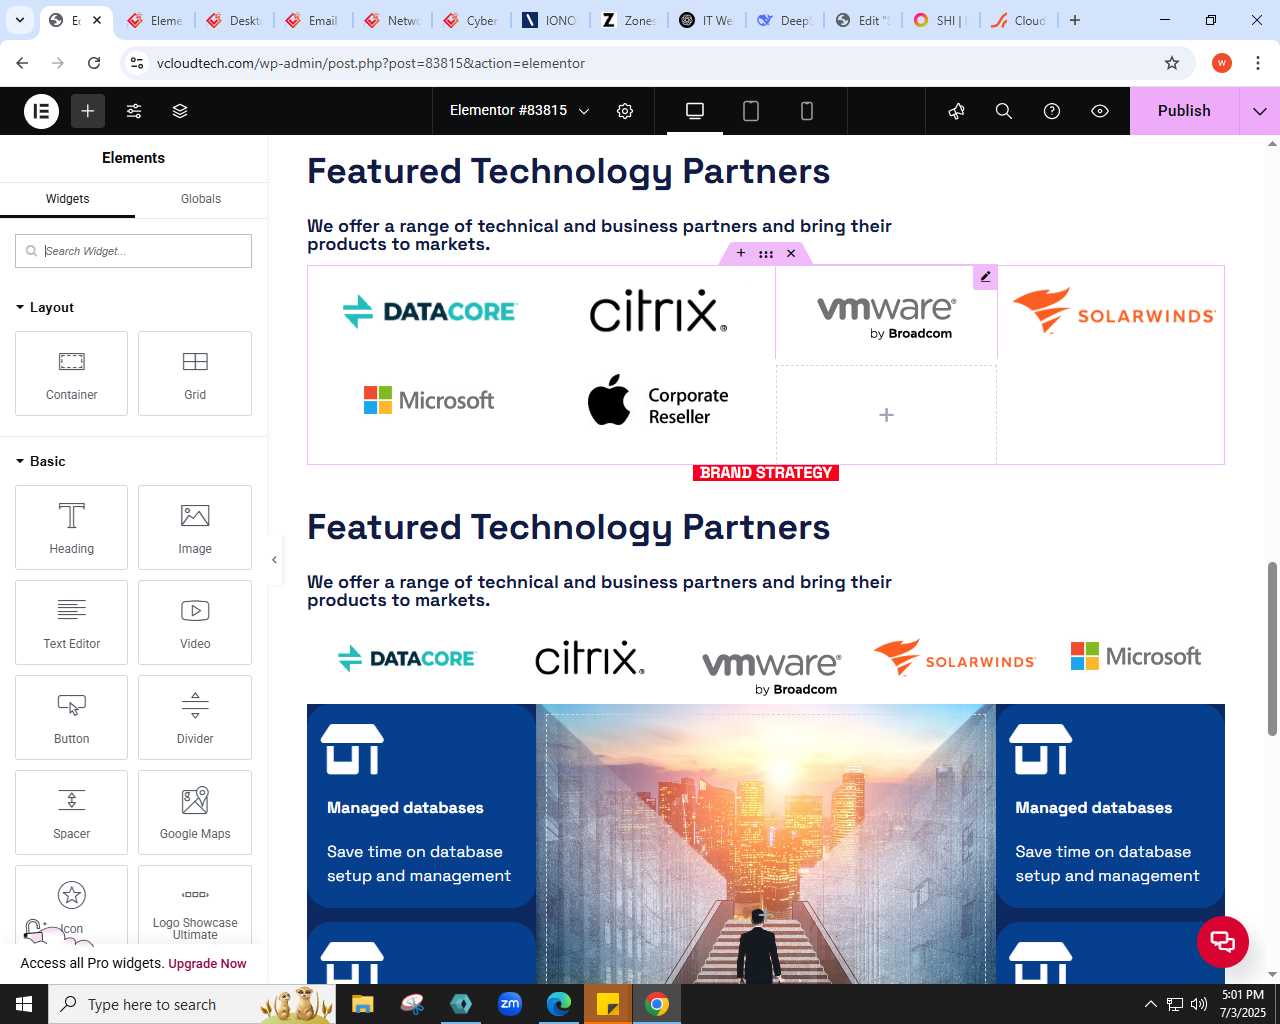Select the Video widget
The image size is (1280, 1024).
coord(195,622)
